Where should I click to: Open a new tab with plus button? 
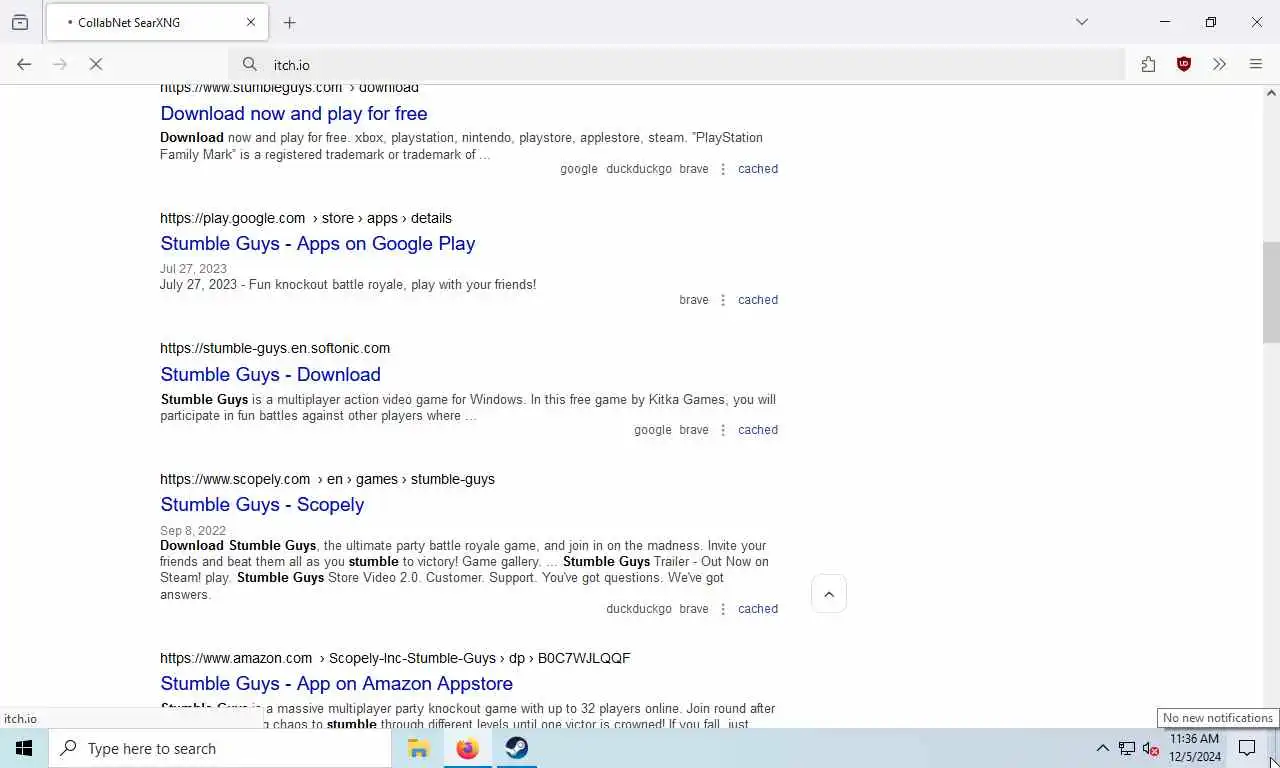point(290,22)
